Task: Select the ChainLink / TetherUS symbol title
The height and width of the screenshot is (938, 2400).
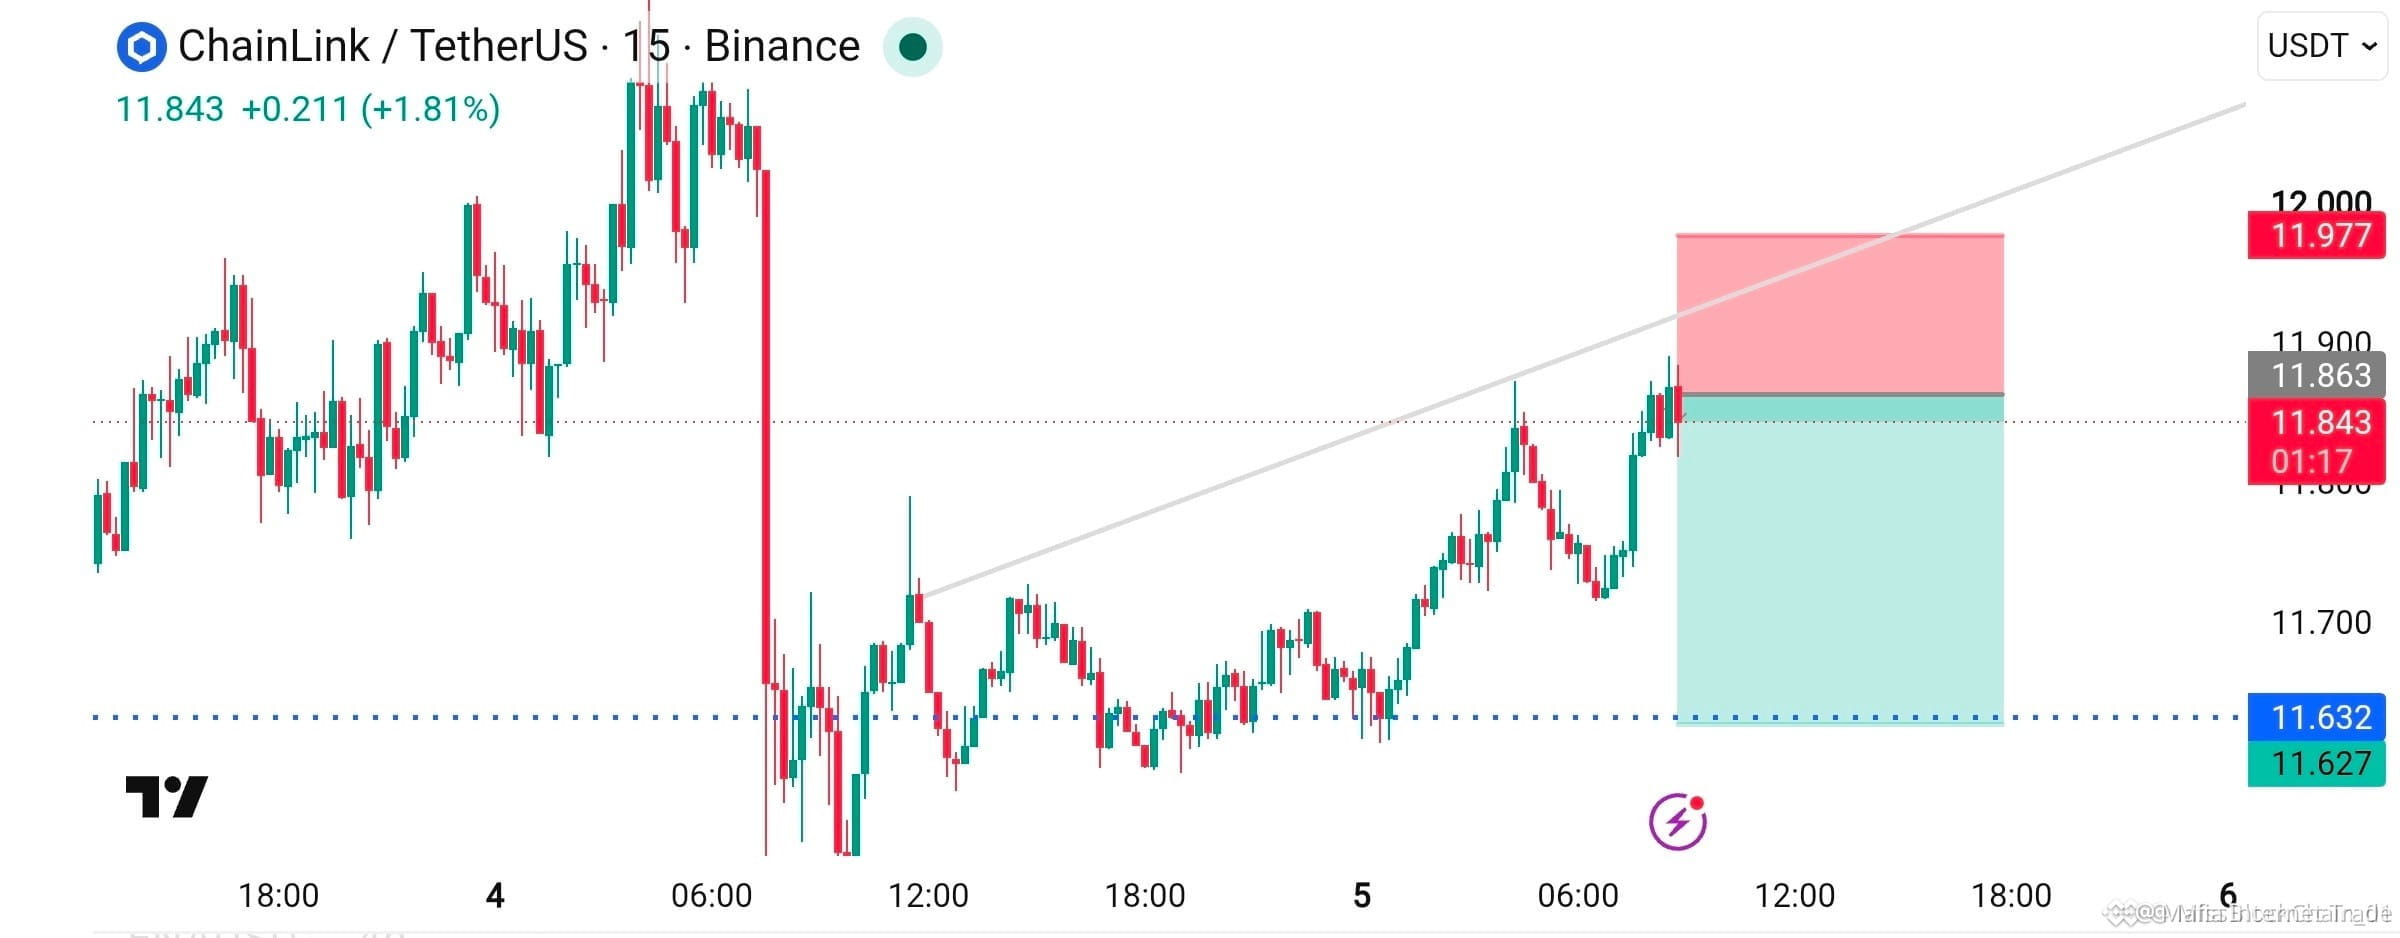Action: pyautogui.click(x=383, y=46)
